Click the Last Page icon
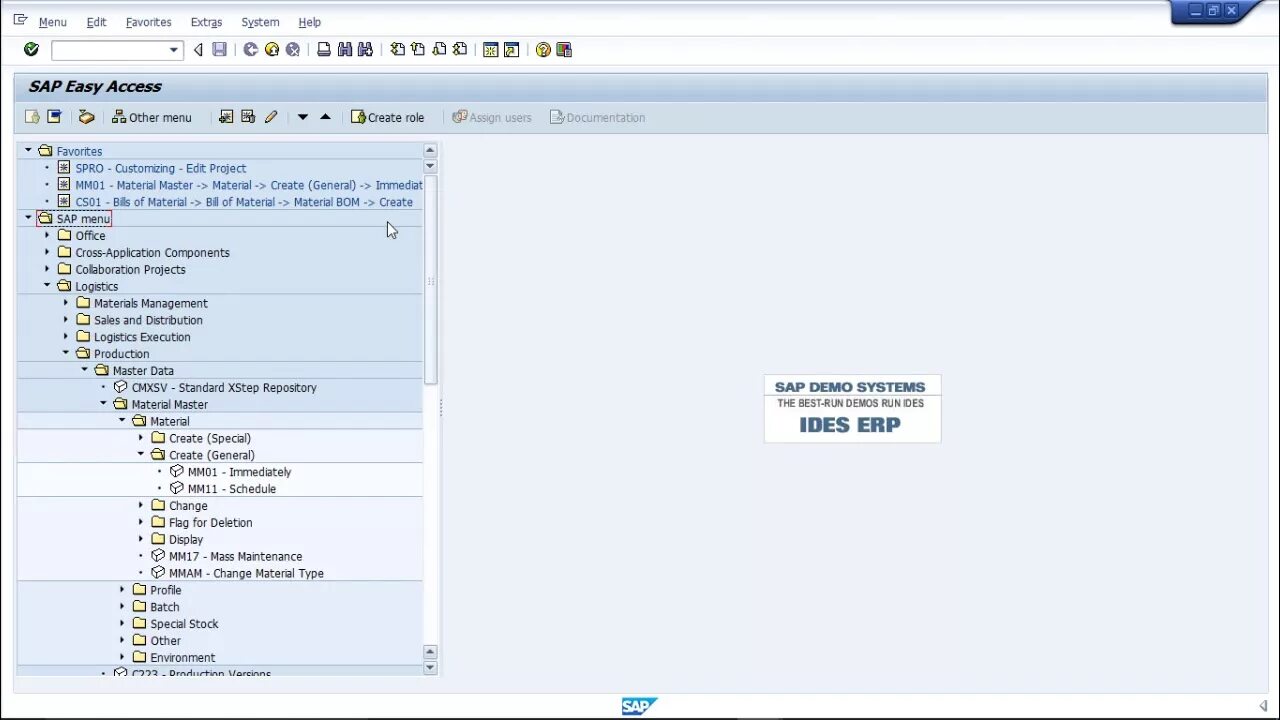This screenshot has width=1280, height=720. point(460,49)
